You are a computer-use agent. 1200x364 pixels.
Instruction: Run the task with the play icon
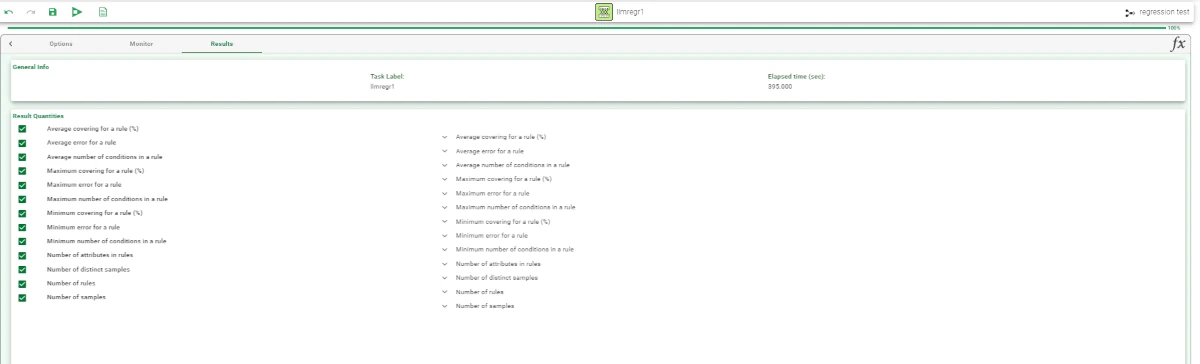pyautogui.click(x=77, y=12)
